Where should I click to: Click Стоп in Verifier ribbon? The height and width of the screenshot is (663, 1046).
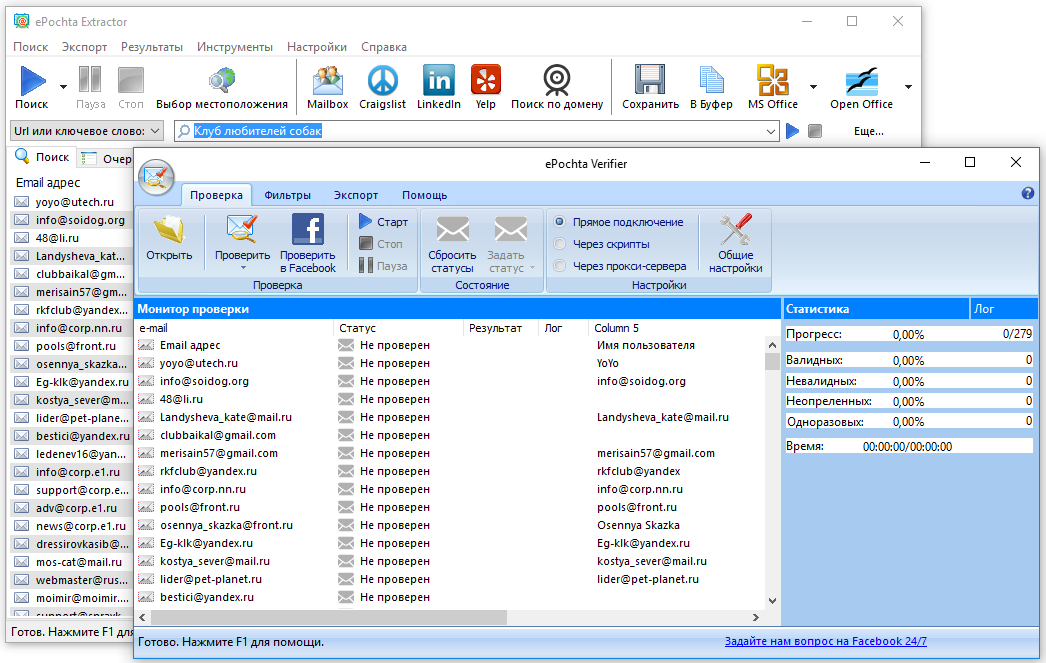click(381, 243)
